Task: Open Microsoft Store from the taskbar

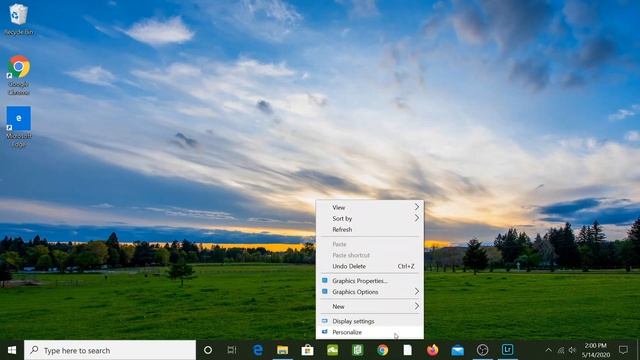Action: [307, 350]
